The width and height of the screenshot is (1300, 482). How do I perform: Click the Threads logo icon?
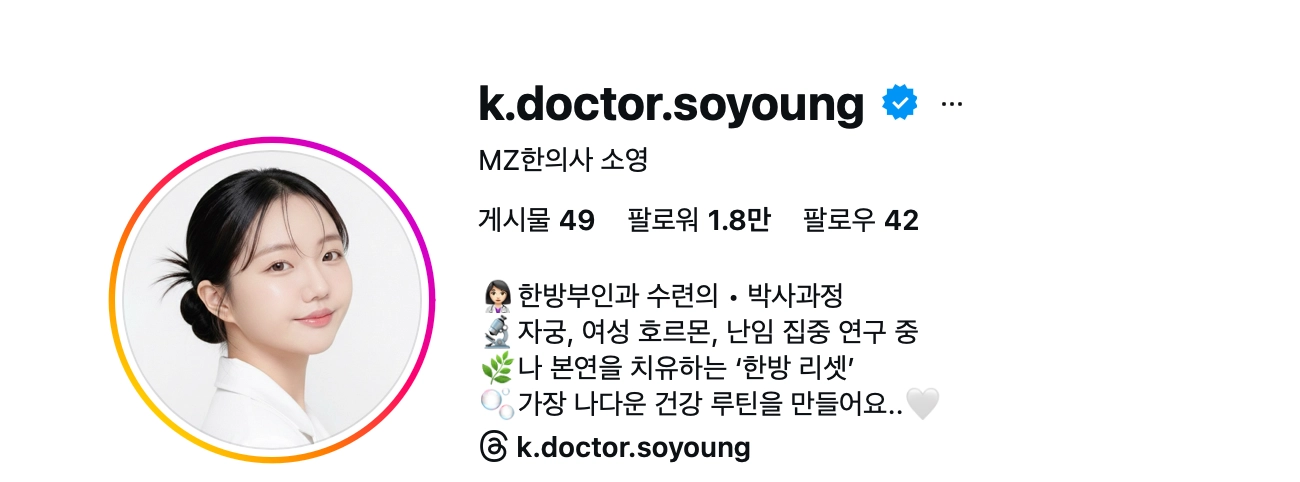click(494, 447)
